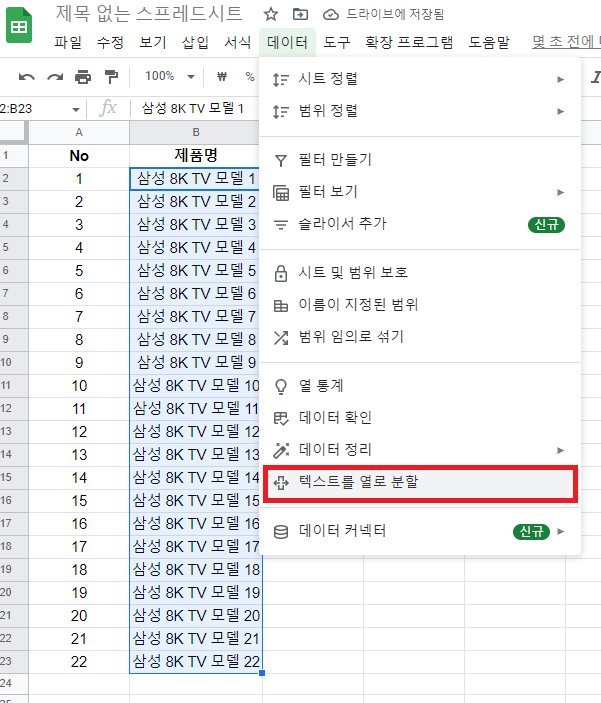
Task: Click the lightbulb icon for 열 통계
Action: (281, 386)
